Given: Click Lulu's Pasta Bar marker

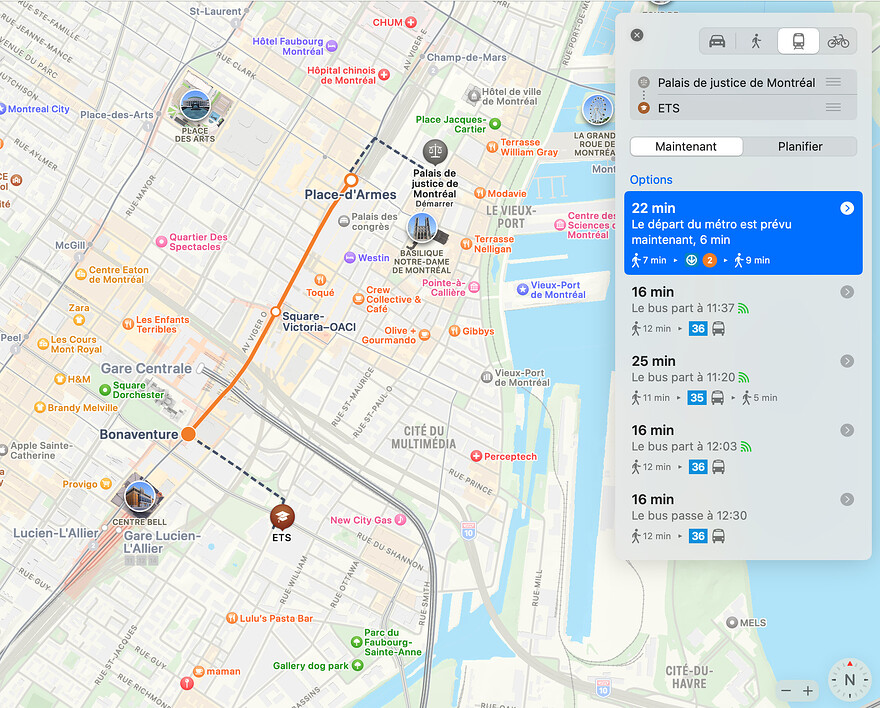Looking at the screenshot, I should coord(232,618).
